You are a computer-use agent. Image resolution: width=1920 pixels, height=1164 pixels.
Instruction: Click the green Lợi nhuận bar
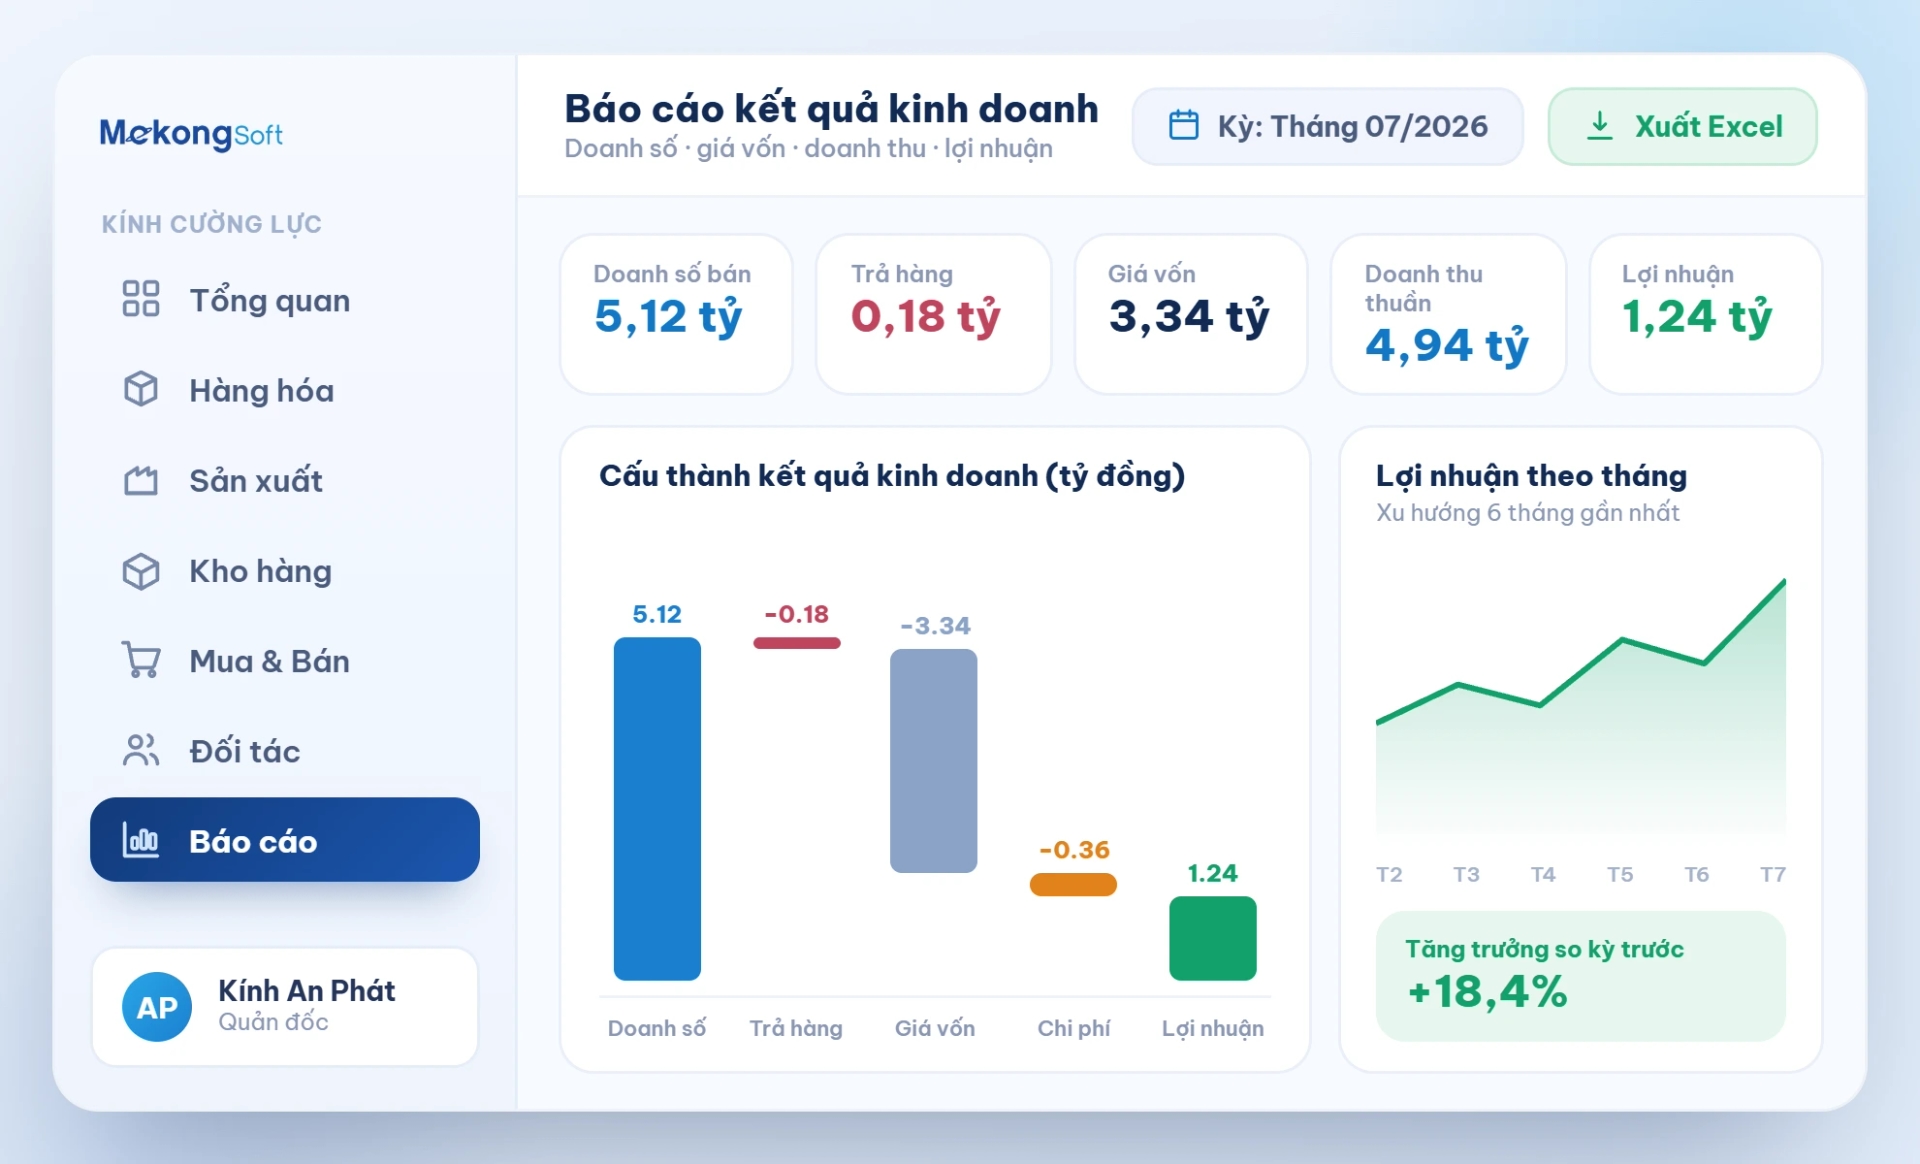(1213, 938)
